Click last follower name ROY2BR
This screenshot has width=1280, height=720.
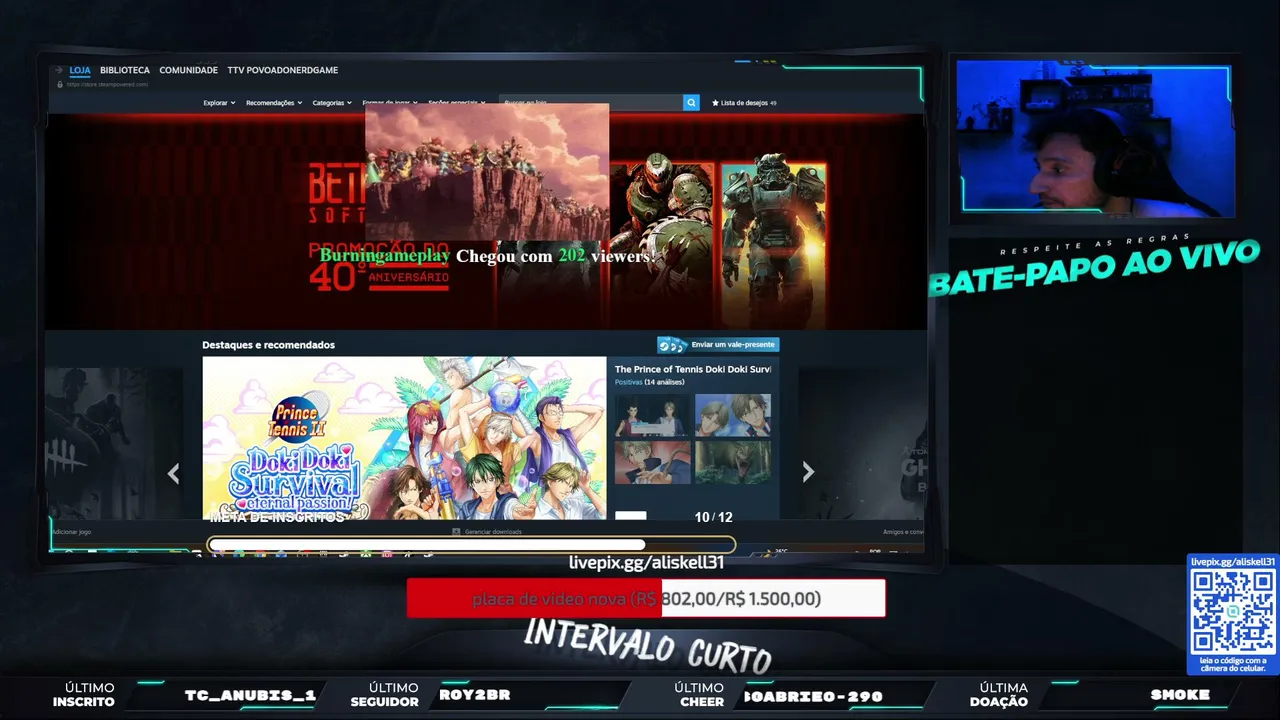coord(475,695)
